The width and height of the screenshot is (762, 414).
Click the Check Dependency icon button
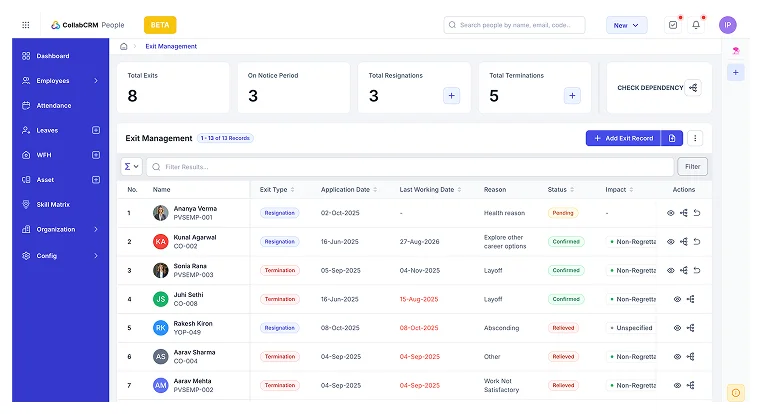pyautogui.click(x=693, y=88)
